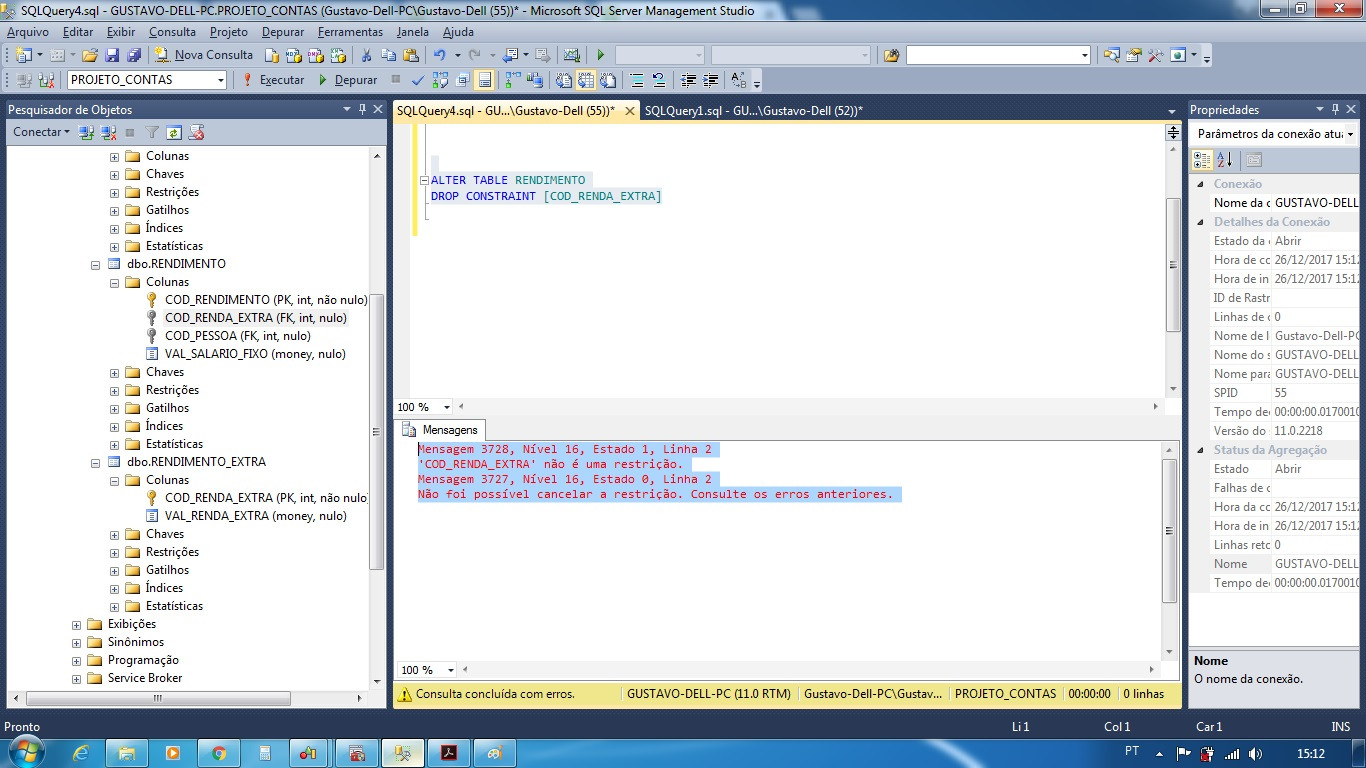Click the filter funnel icon in Object Explorer

[x=152, y=132]
